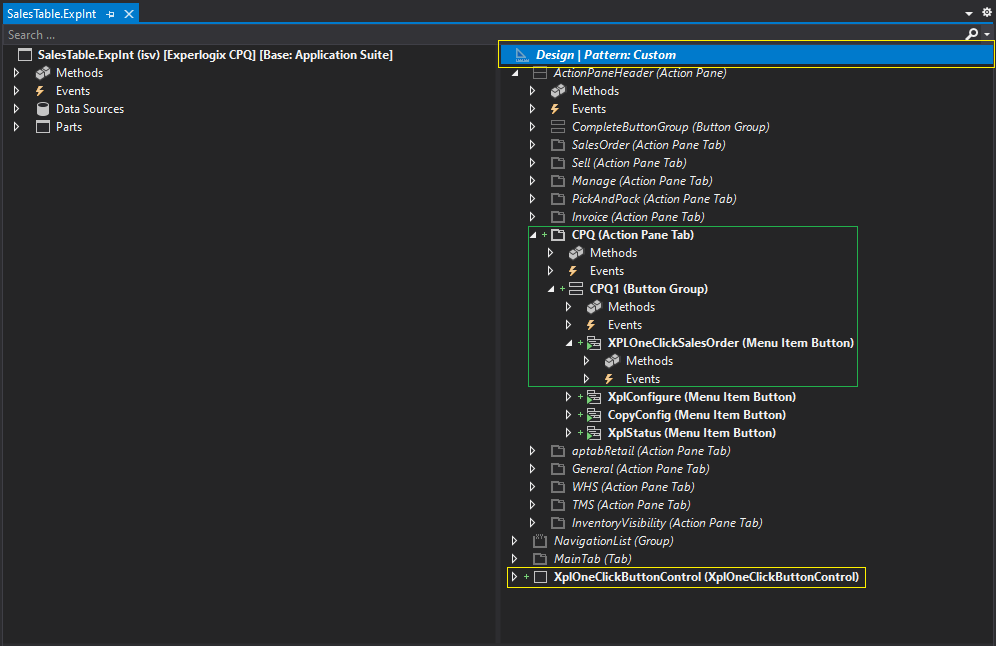Click the CPQ action pane tab icon
Screen dimensions: 996x646
558,235
